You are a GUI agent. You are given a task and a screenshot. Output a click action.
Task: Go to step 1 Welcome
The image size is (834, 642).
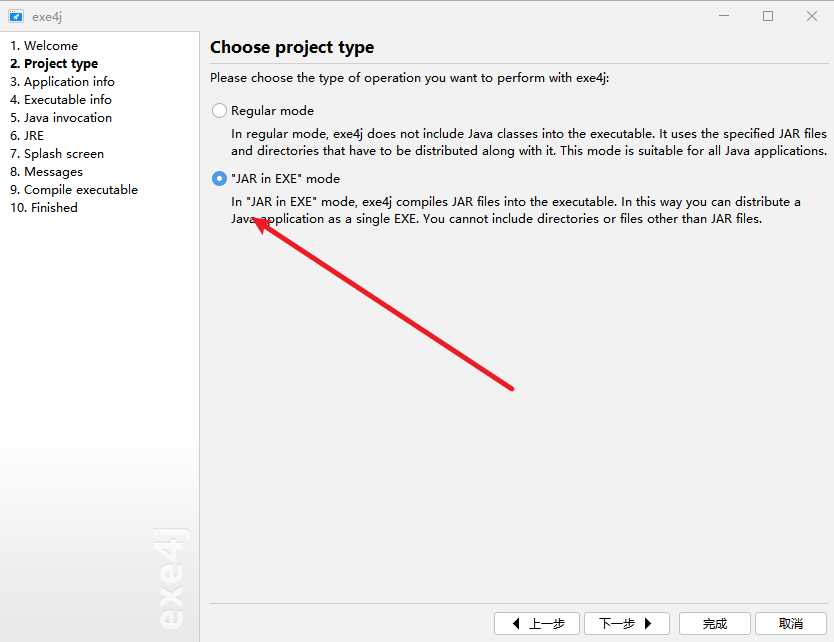click(x=44, y=46)
